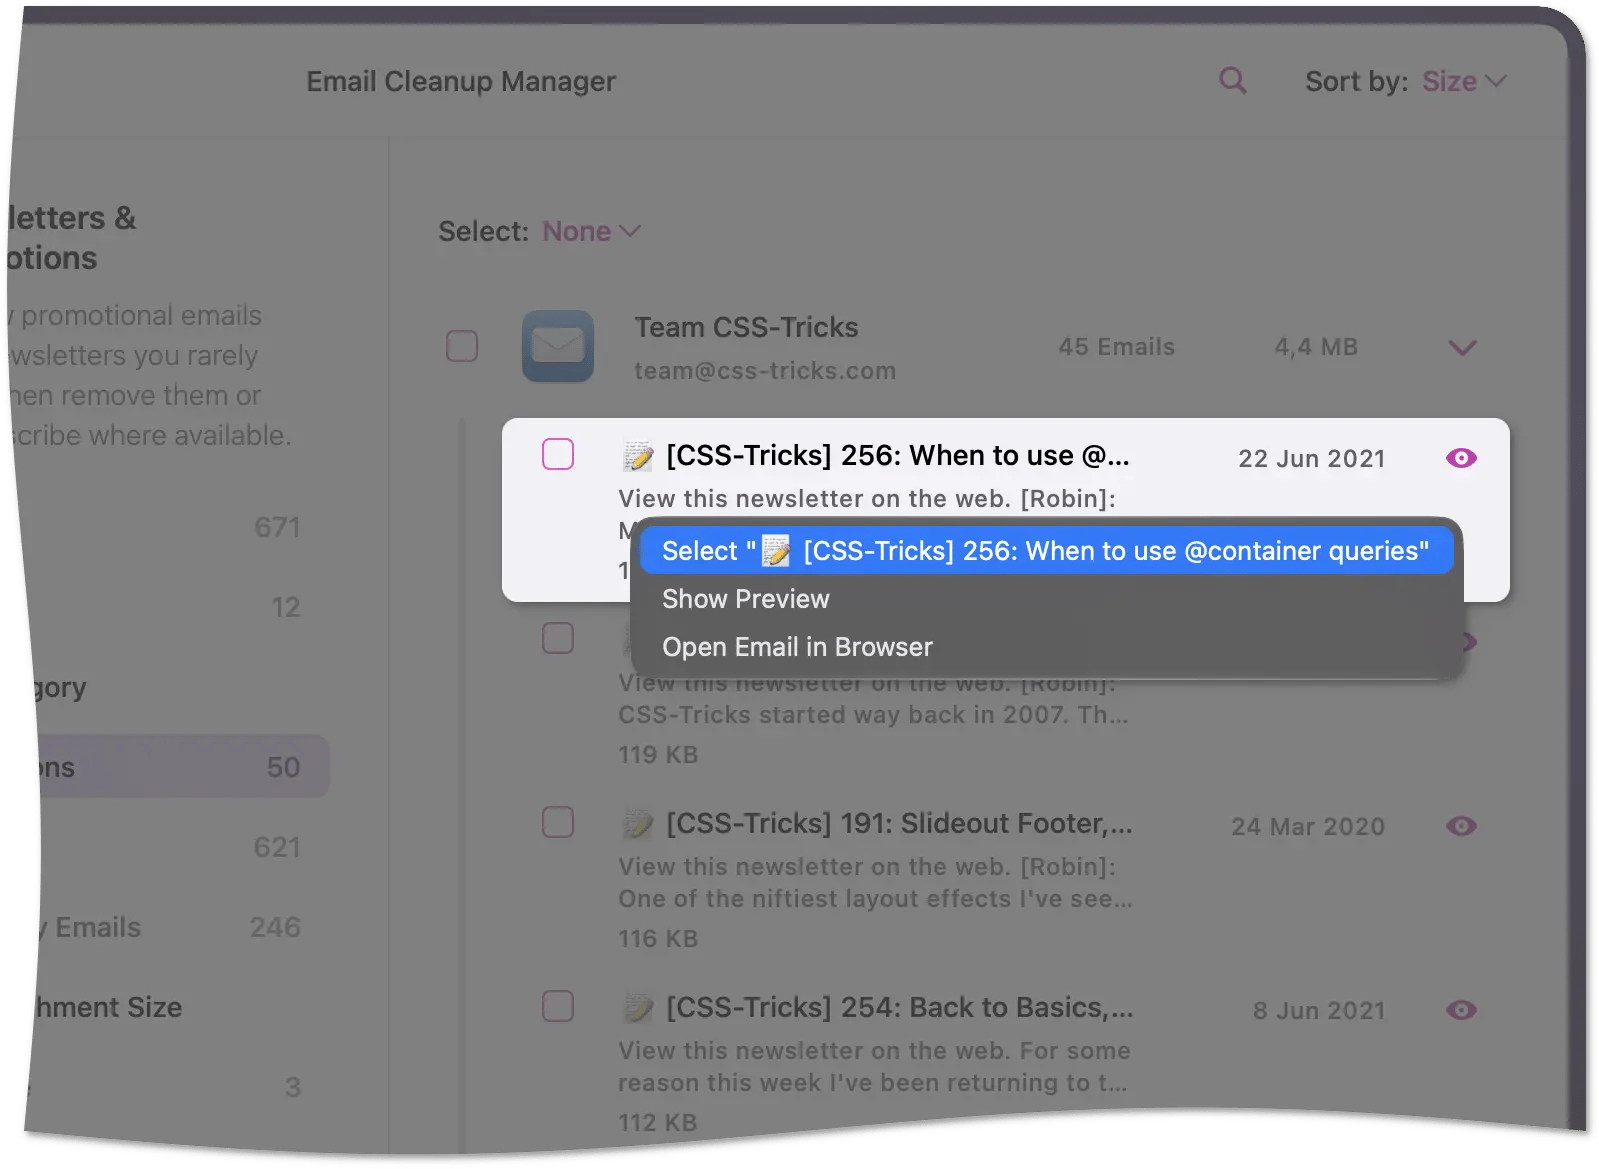The height and width of the screenshot is (1169, 1599).
Task: Click the notepad icon on 191 Slideout email
Action: 638,824
